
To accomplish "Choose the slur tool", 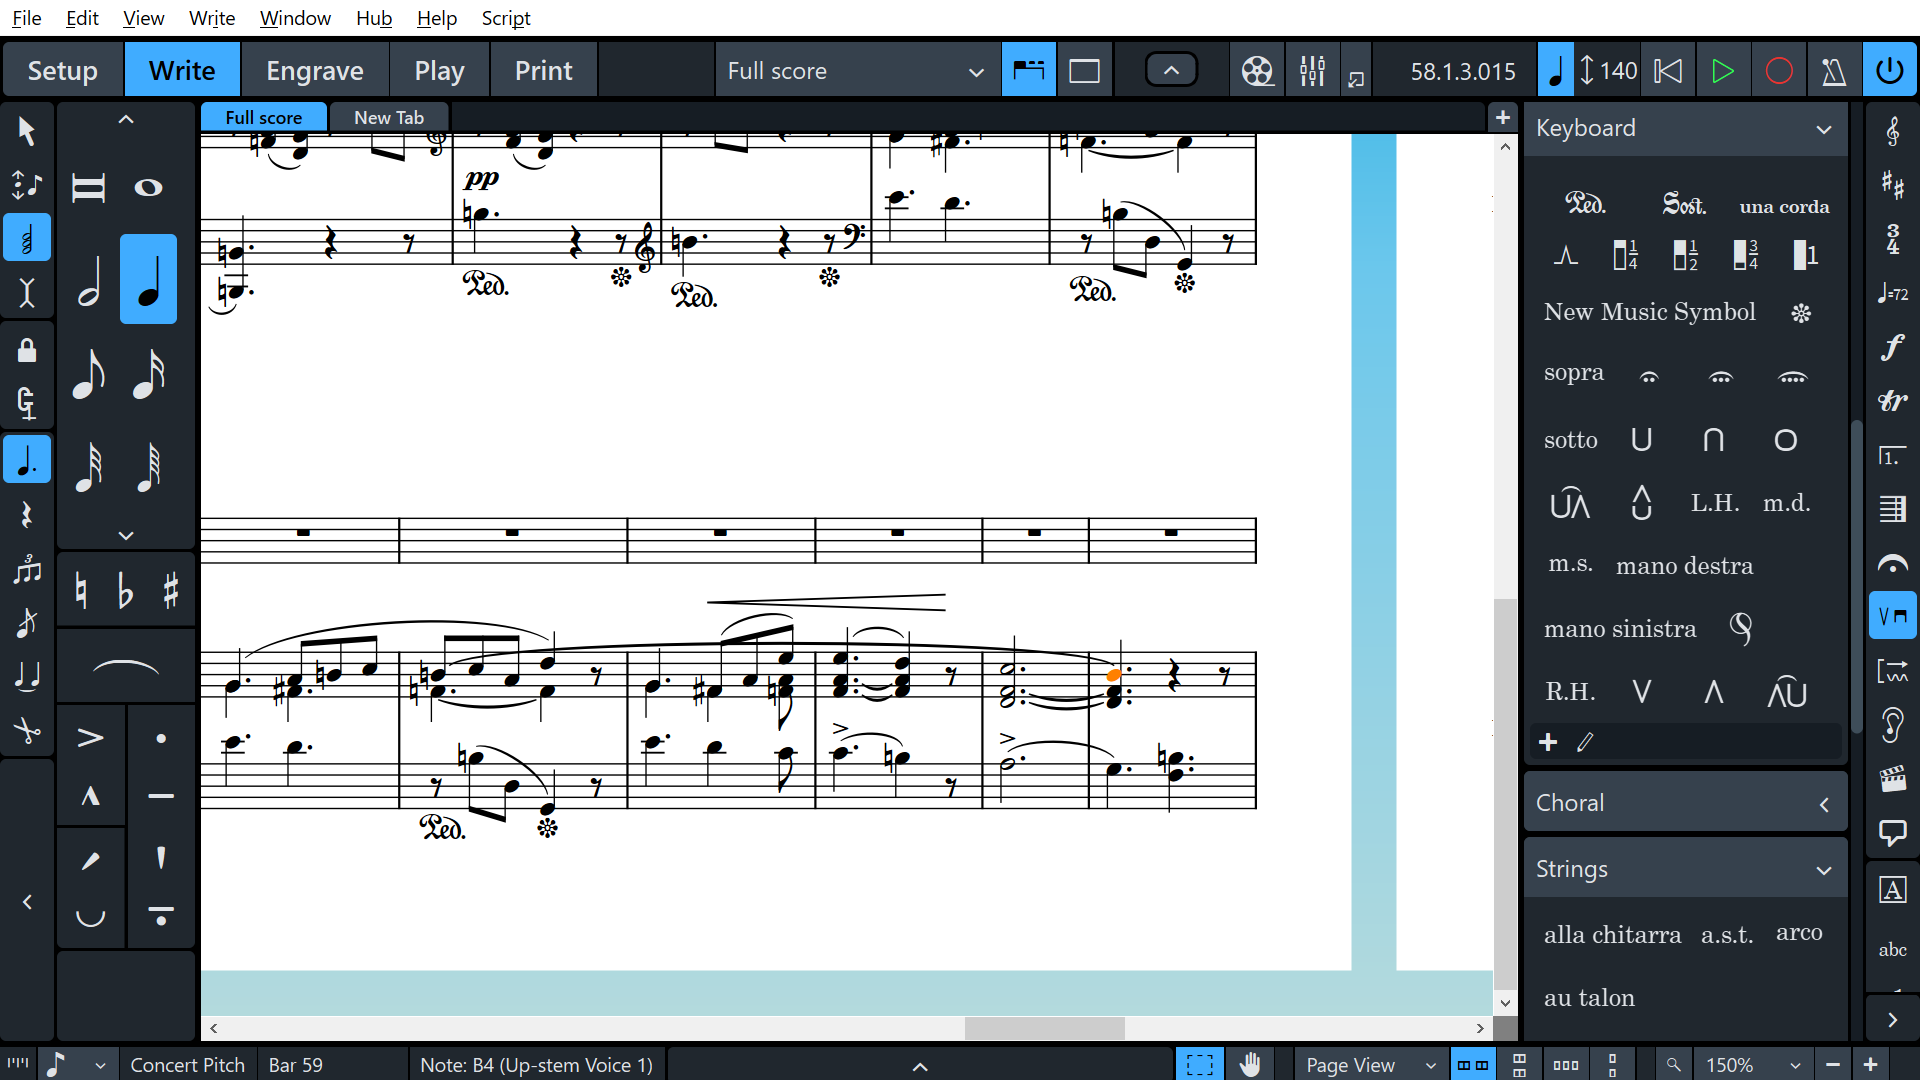I will (x=125, y=668).
